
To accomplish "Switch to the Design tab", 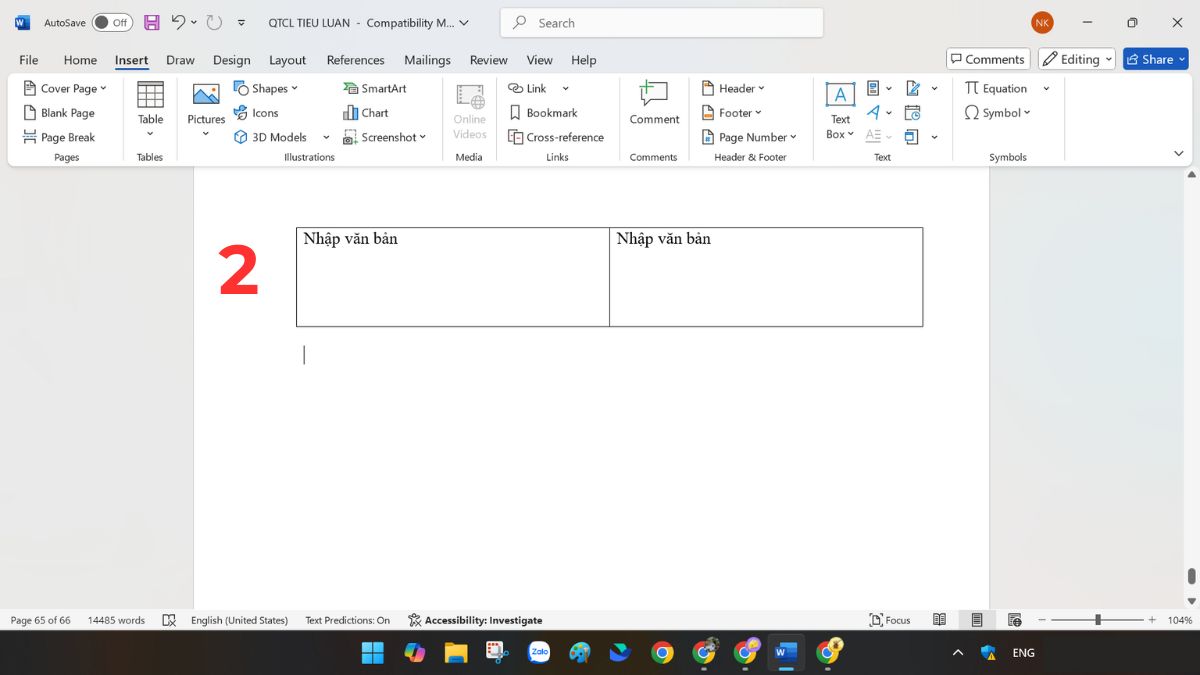I will [231, 60].
